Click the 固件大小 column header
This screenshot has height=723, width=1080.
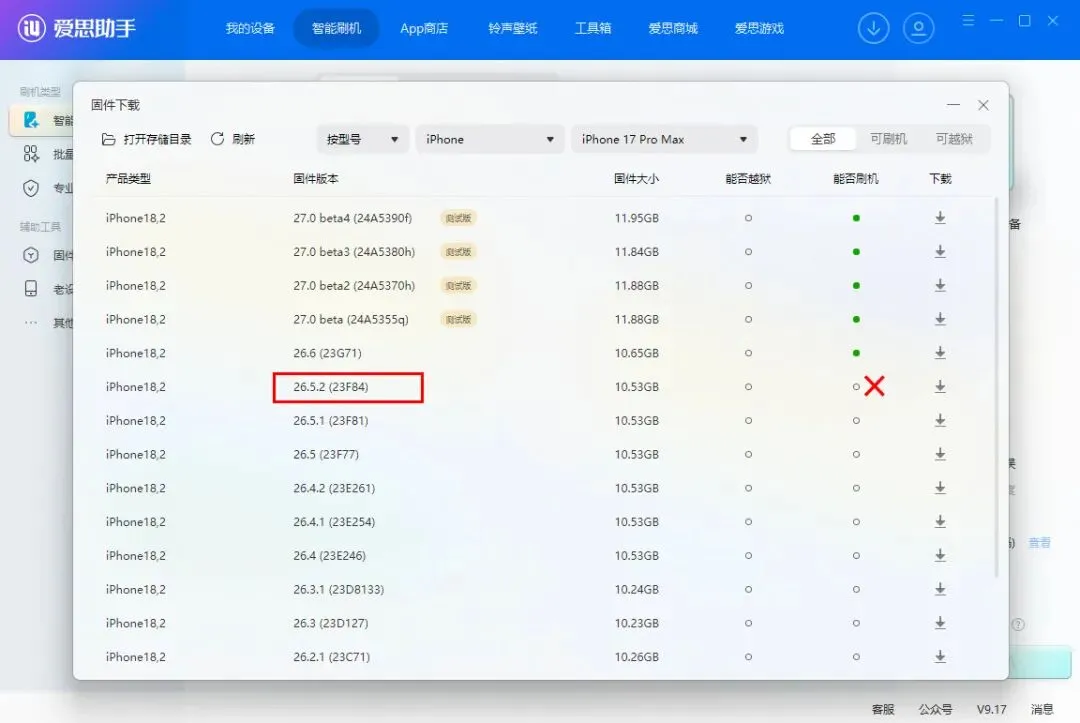636,178
